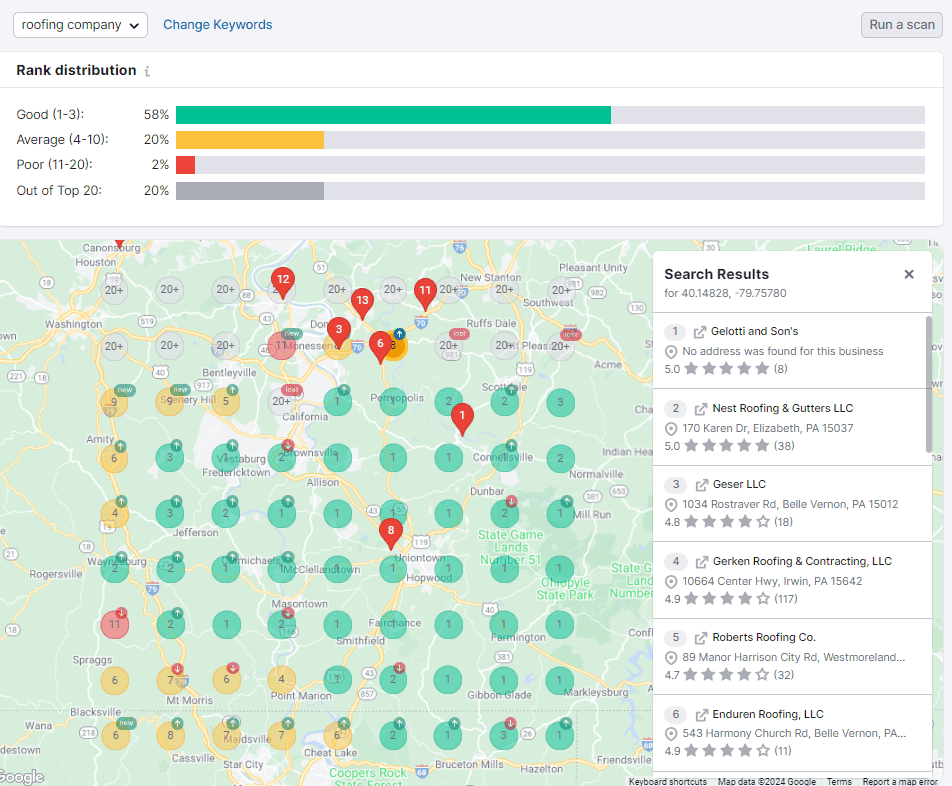Click the Run a scan button
Image resolution: width=952 pixels, height=786 pixels.
tap(902, 25)
